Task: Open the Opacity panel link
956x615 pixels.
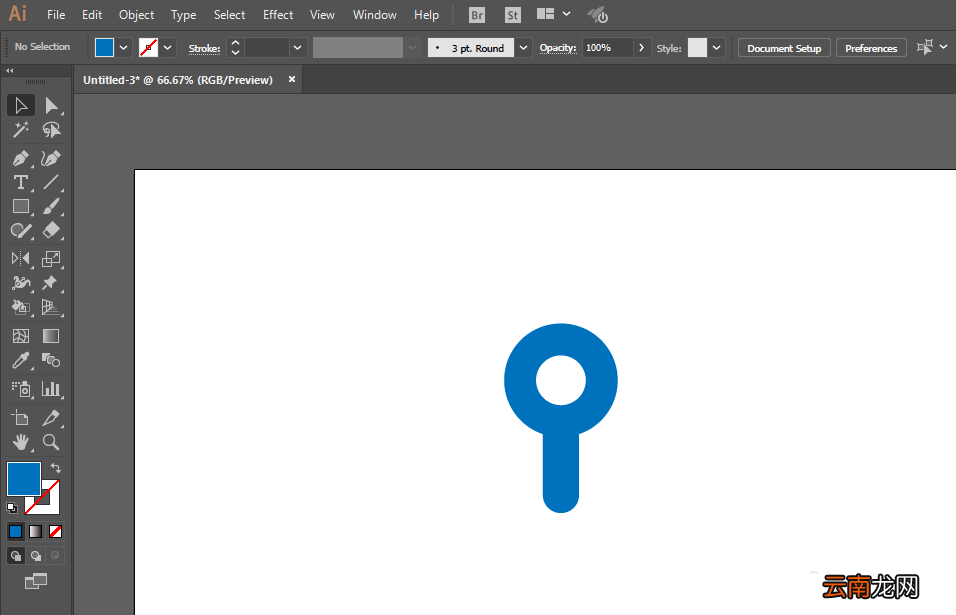Action: click(x=558, y=48)
